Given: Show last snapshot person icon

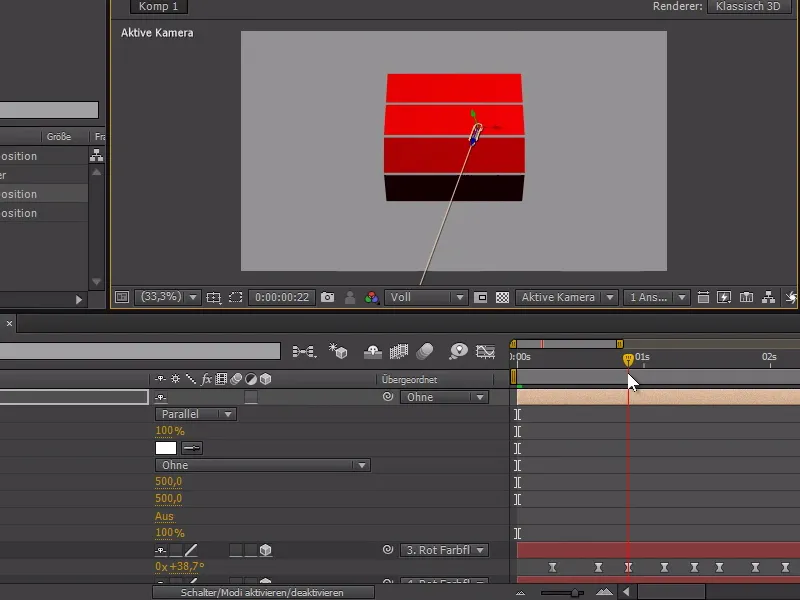Looking at the screenshot, I should (x=349, y=297).
